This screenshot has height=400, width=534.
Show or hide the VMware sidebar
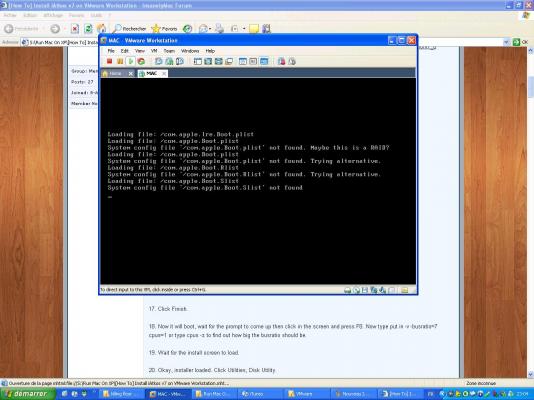[x=198, y=61]
